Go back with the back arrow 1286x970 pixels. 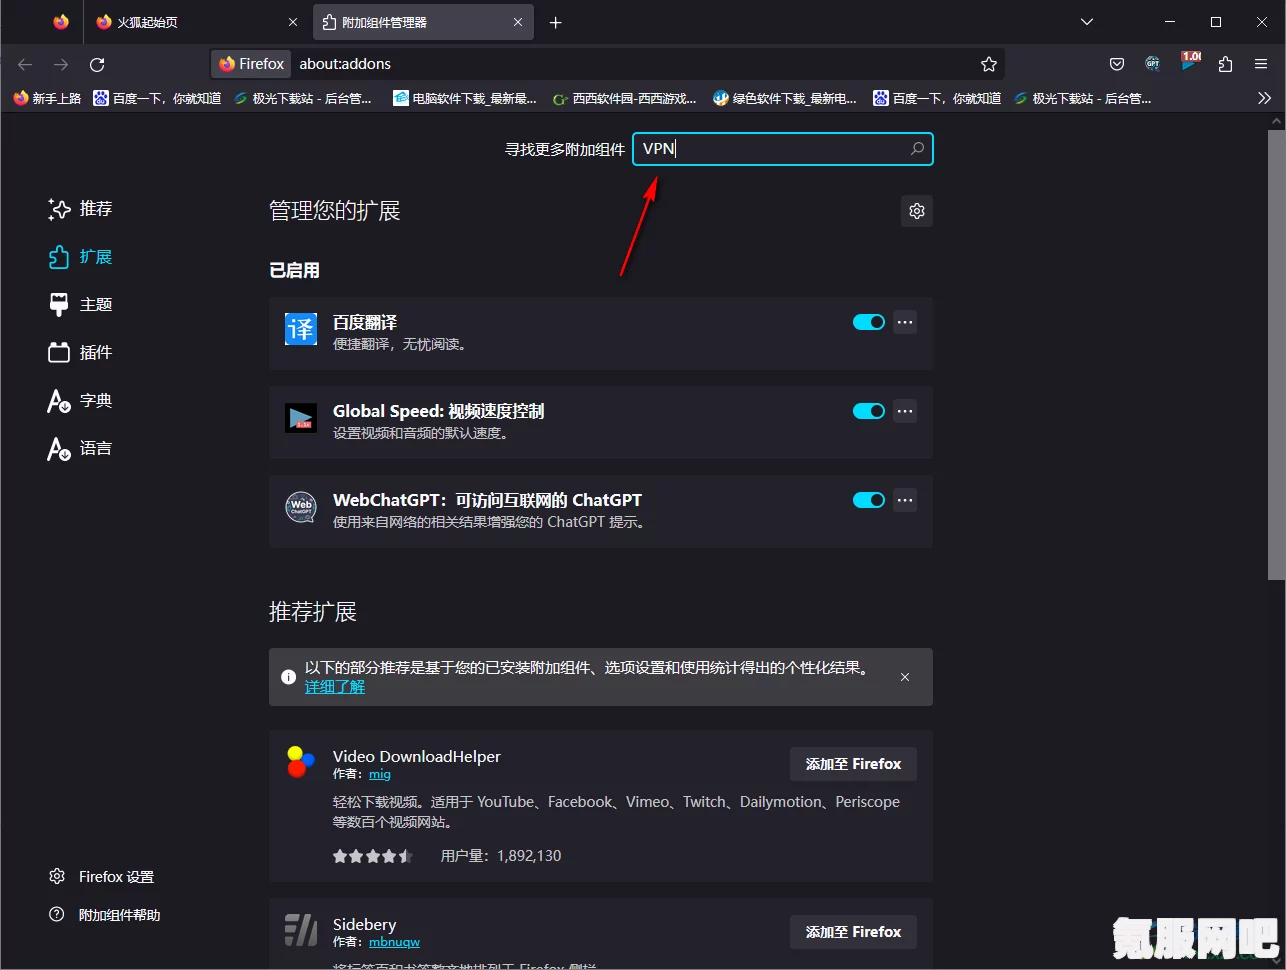tap(25, 64)
